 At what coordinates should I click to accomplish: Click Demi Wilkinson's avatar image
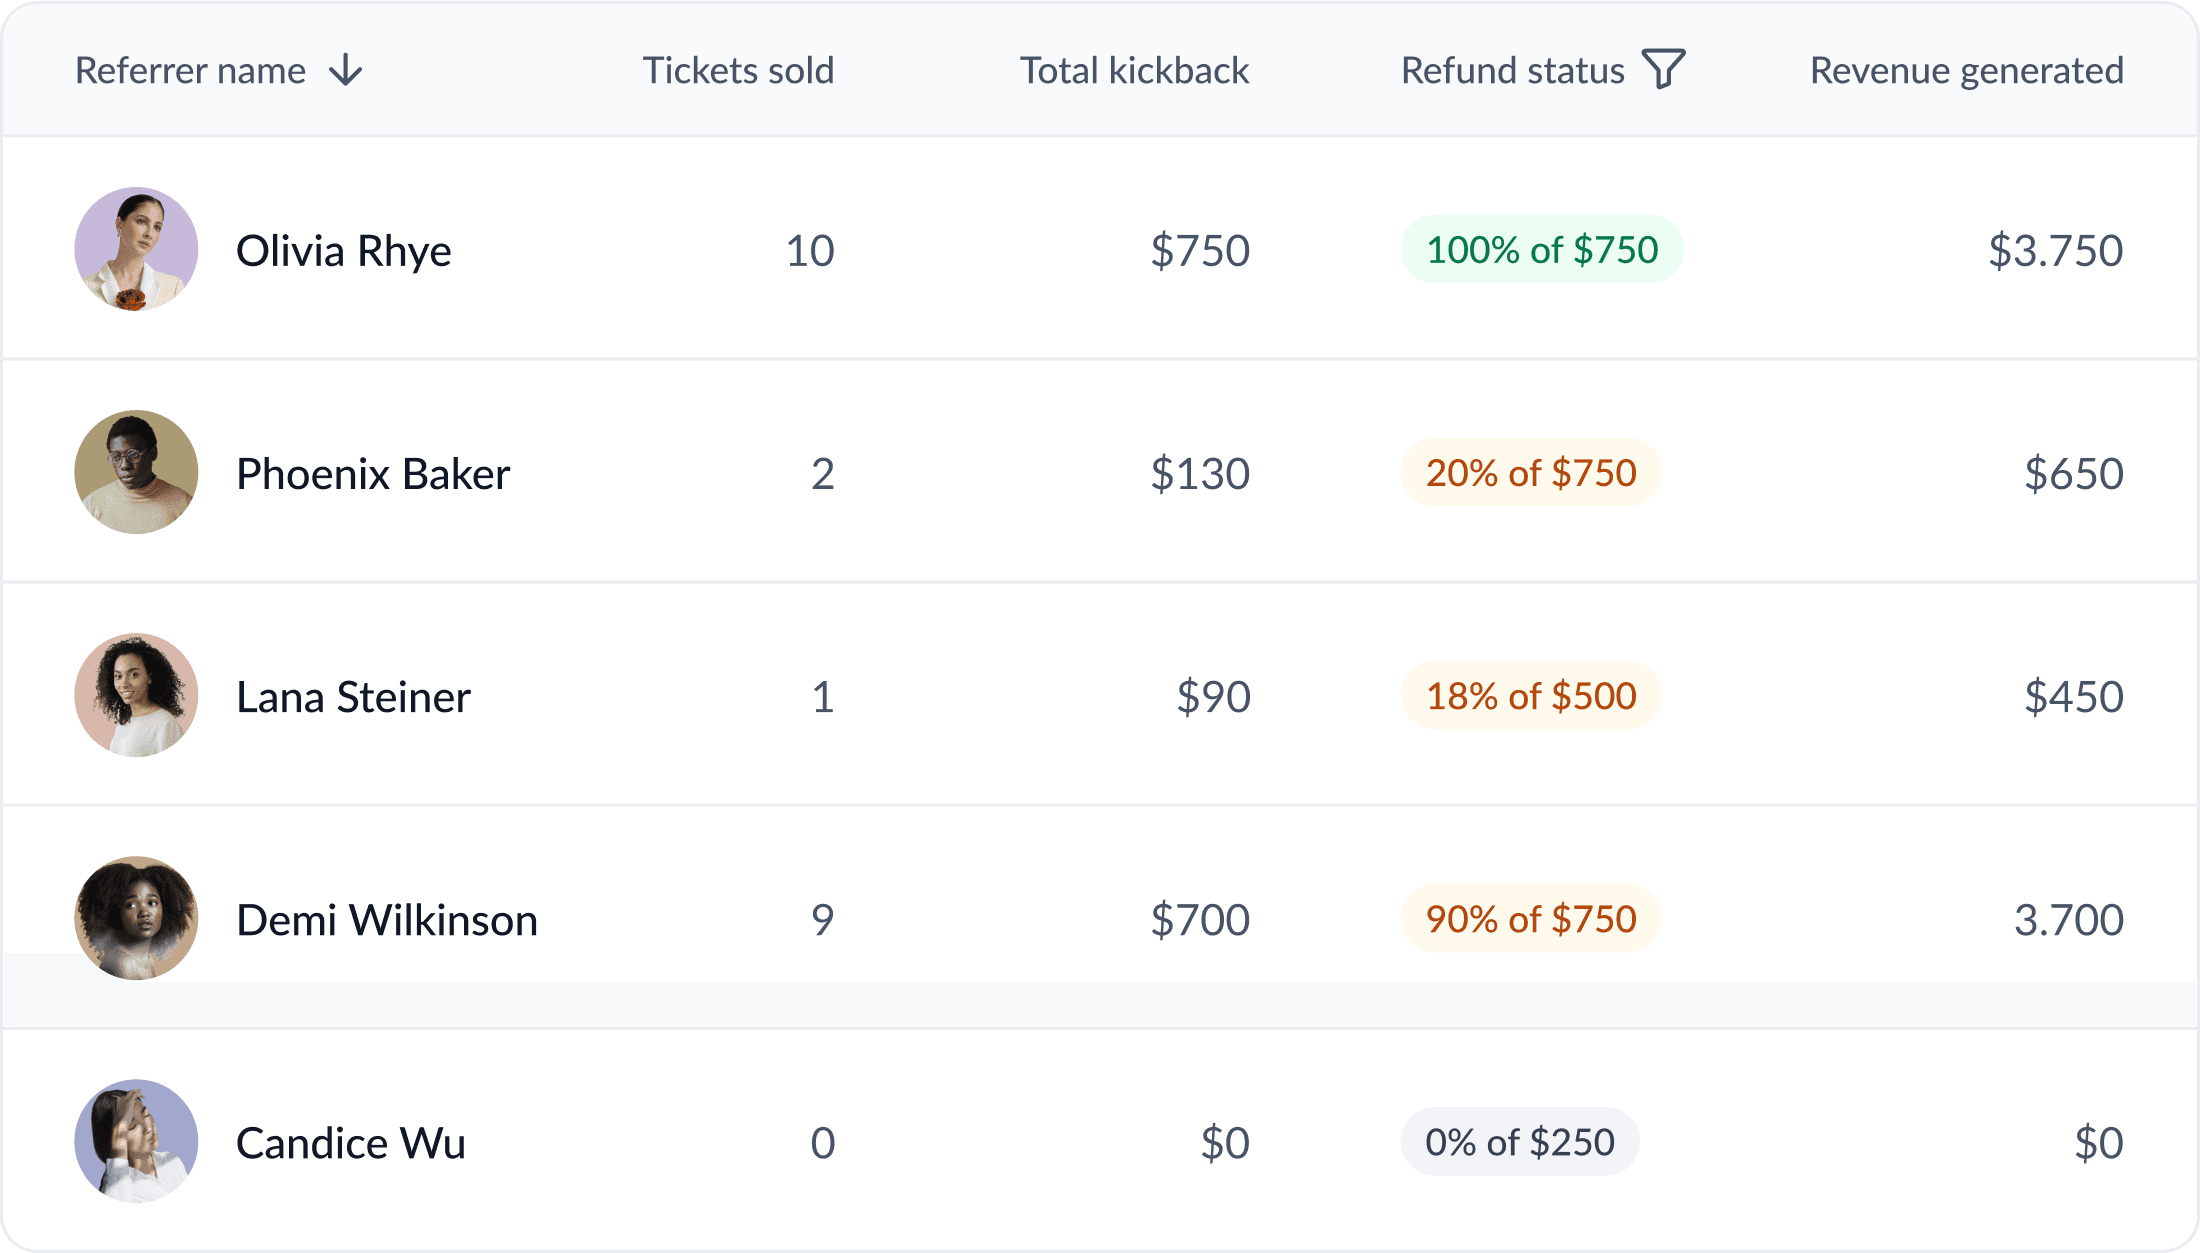coord(136,918)
